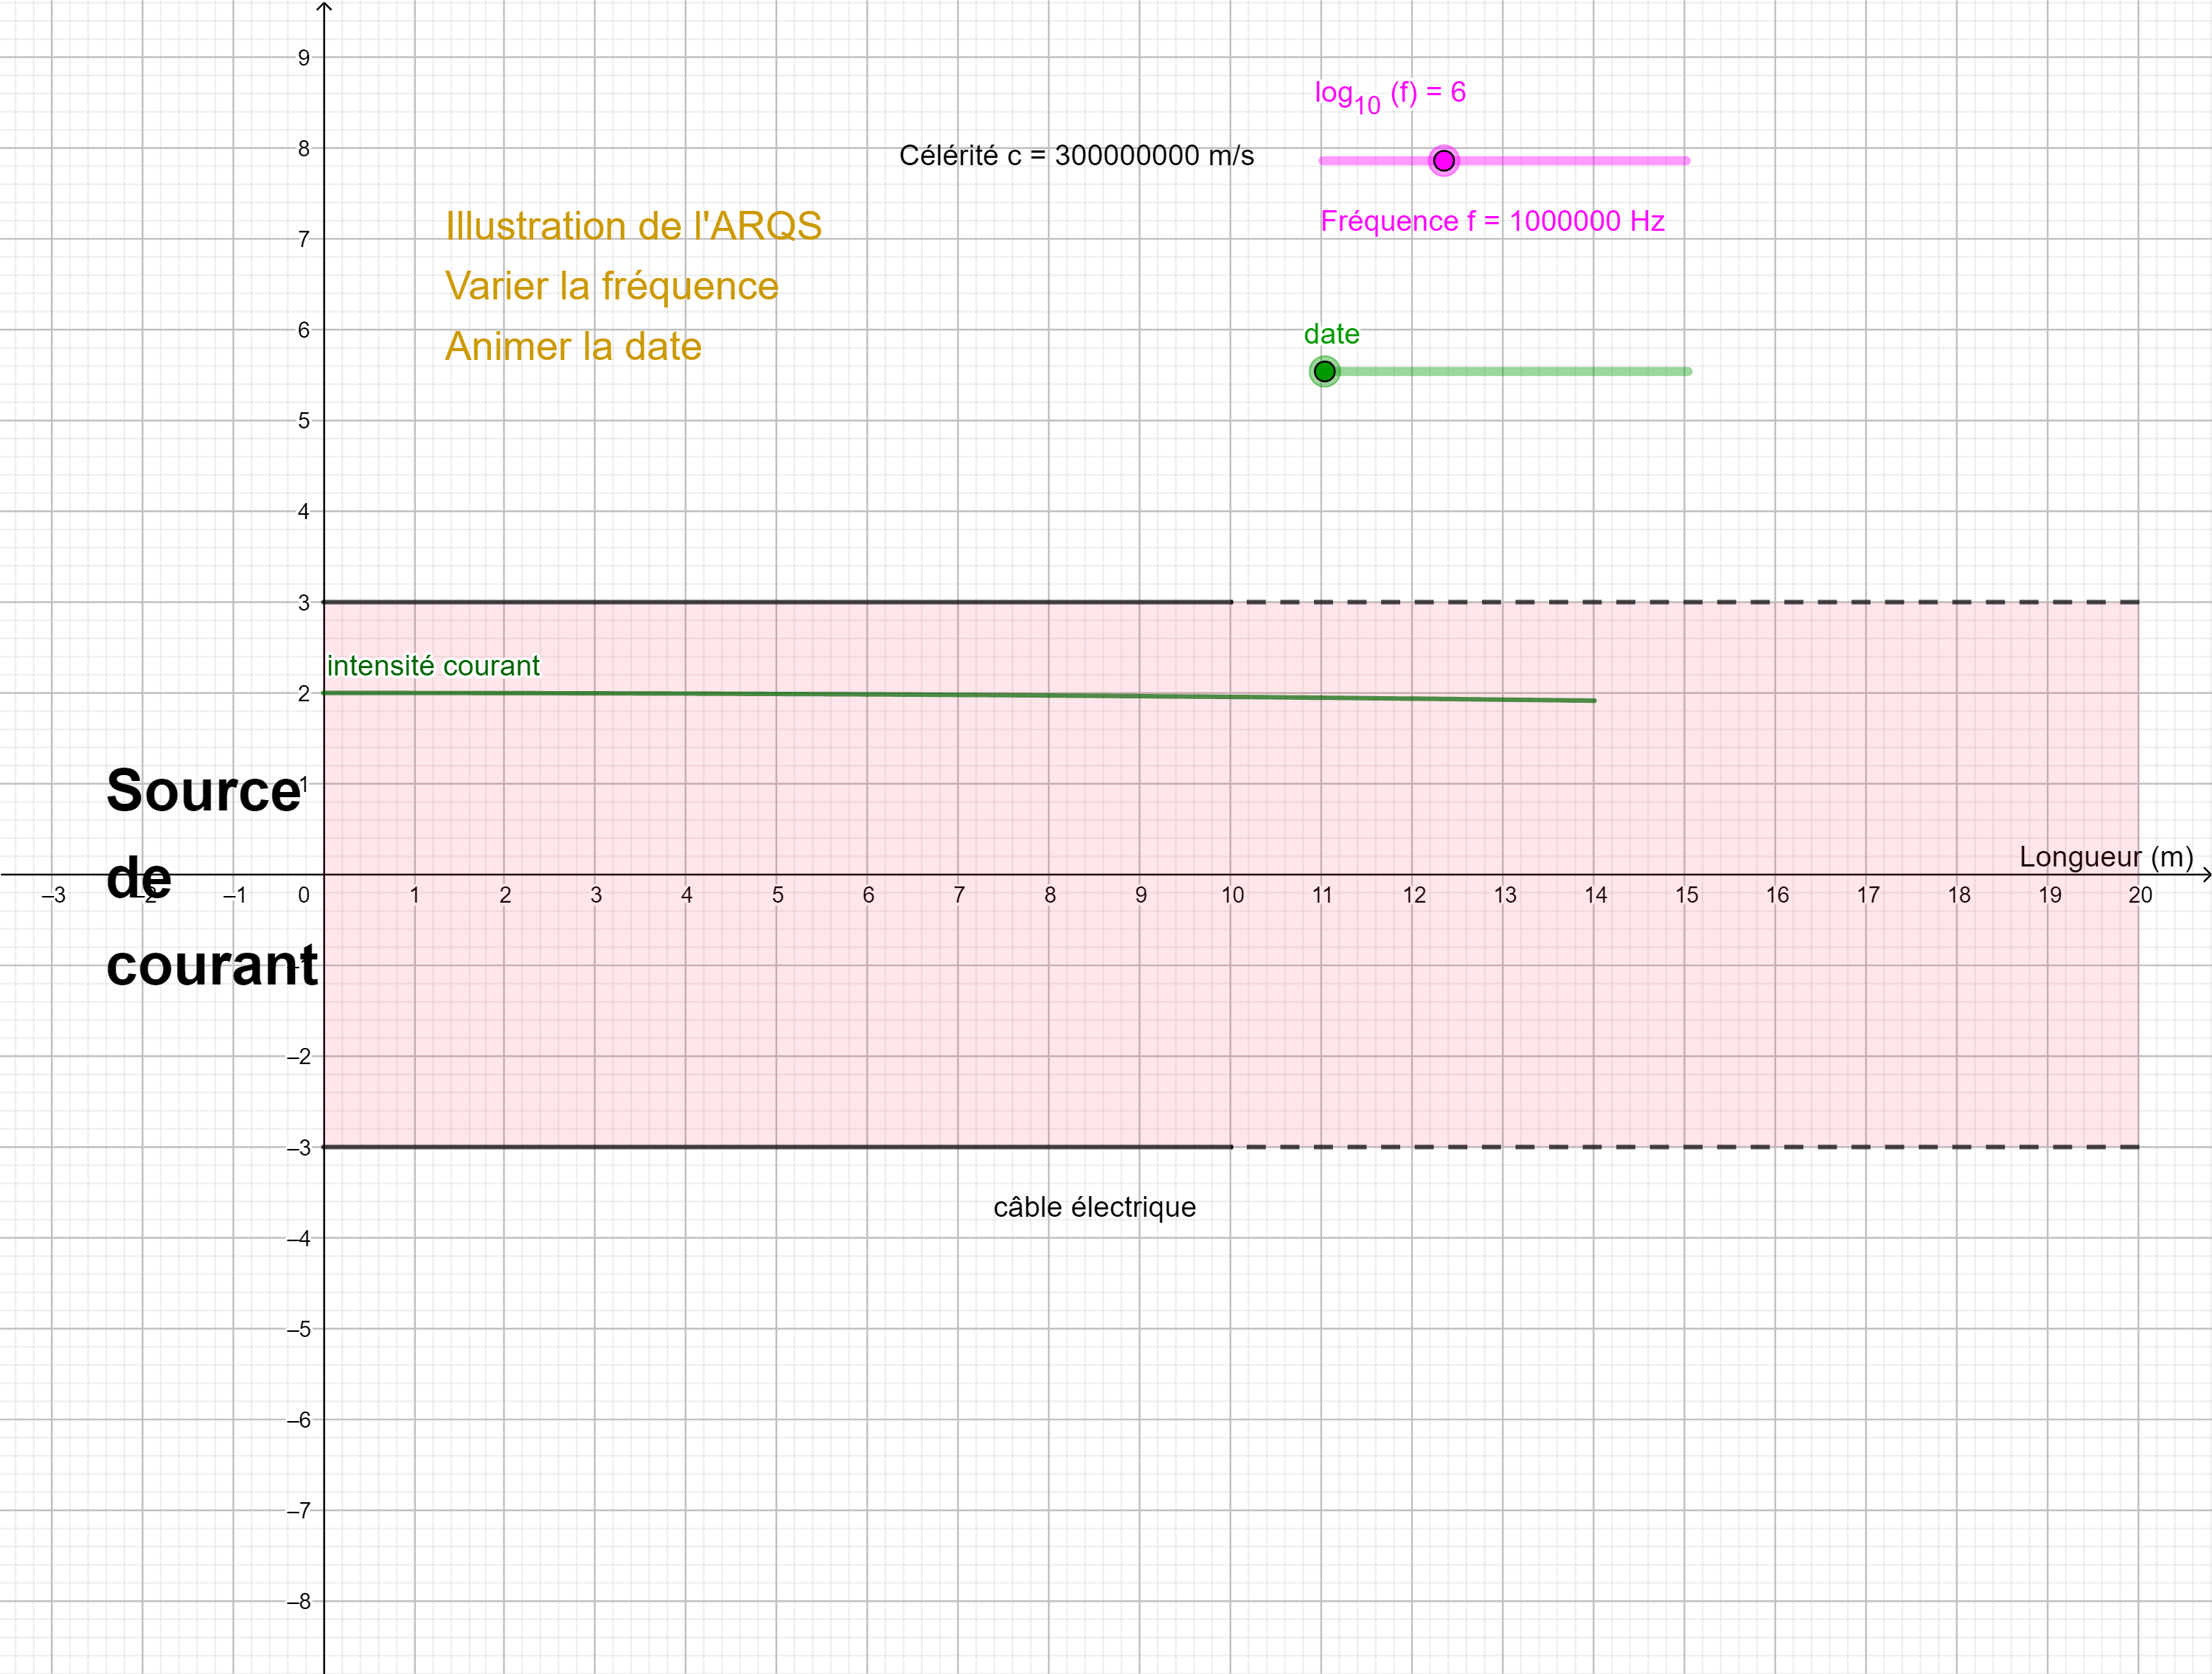The image size is (2212, 1674).
Task: Click the 'Longueur (m)' axis label
Action: (x=2105, y=857)
